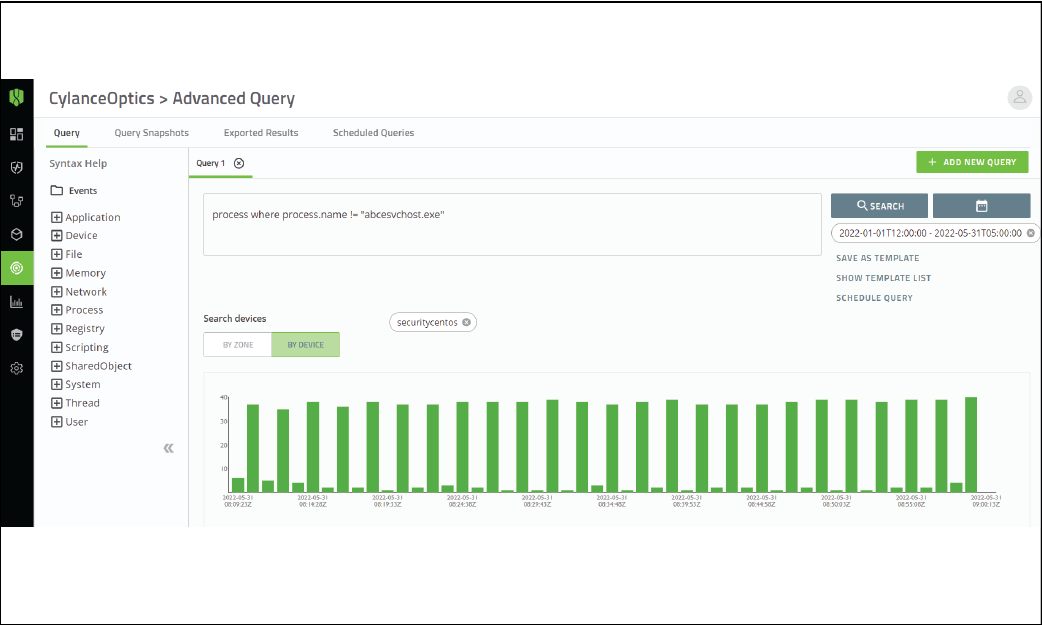Screen dimensions: 1042x625
Task: Expand the System node
Action: [x=56, y=384]
